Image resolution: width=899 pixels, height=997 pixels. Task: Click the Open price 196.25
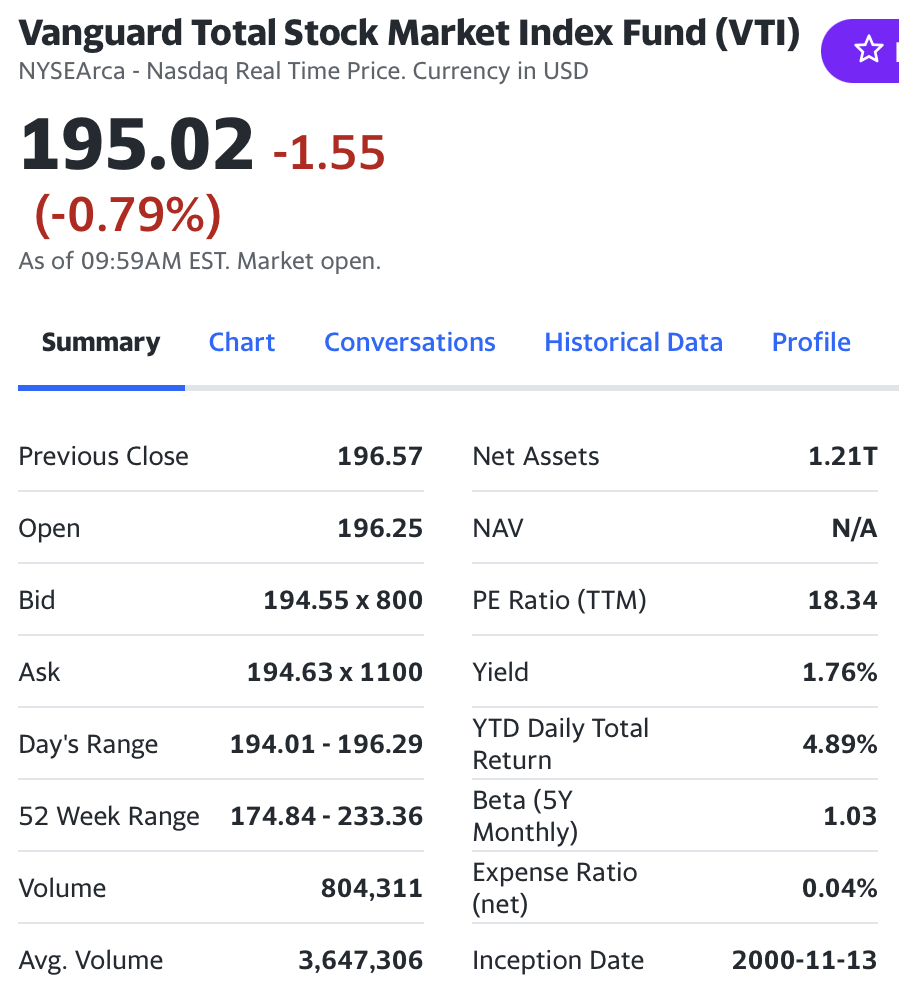coord(380,528)
